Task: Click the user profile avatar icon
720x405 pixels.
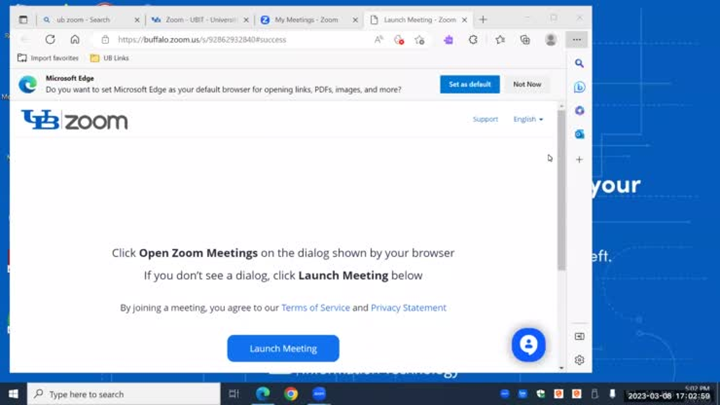Action: click(x=550, y=40)
